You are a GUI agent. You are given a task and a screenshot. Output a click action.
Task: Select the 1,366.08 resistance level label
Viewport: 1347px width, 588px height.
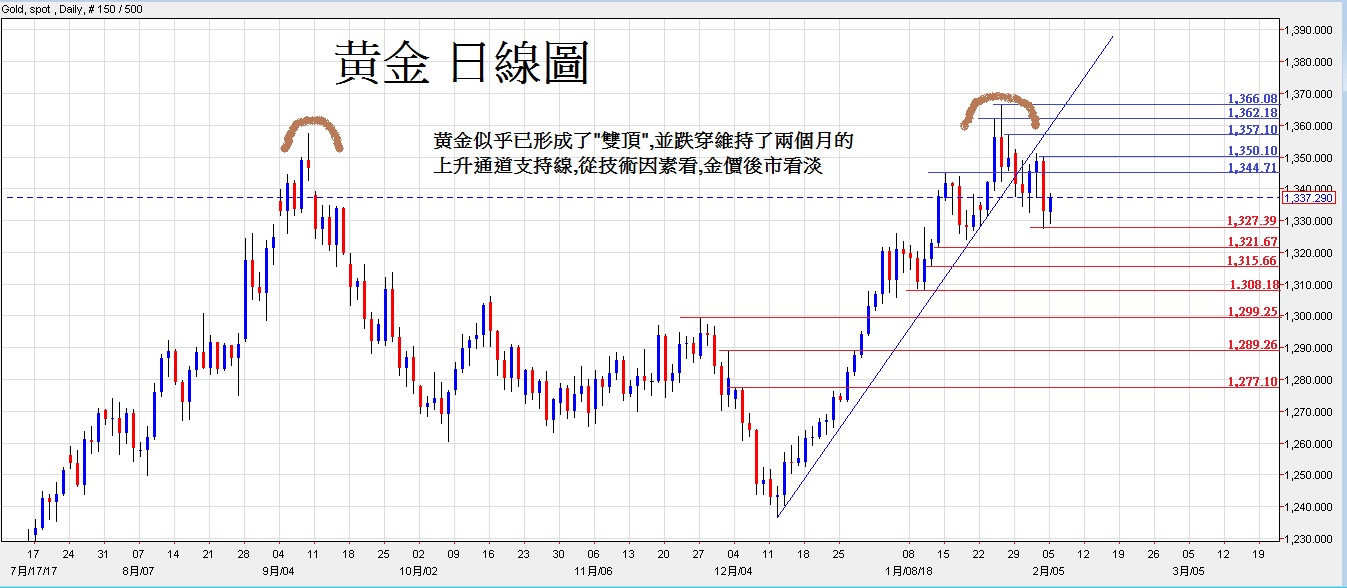coord(1252,99)
